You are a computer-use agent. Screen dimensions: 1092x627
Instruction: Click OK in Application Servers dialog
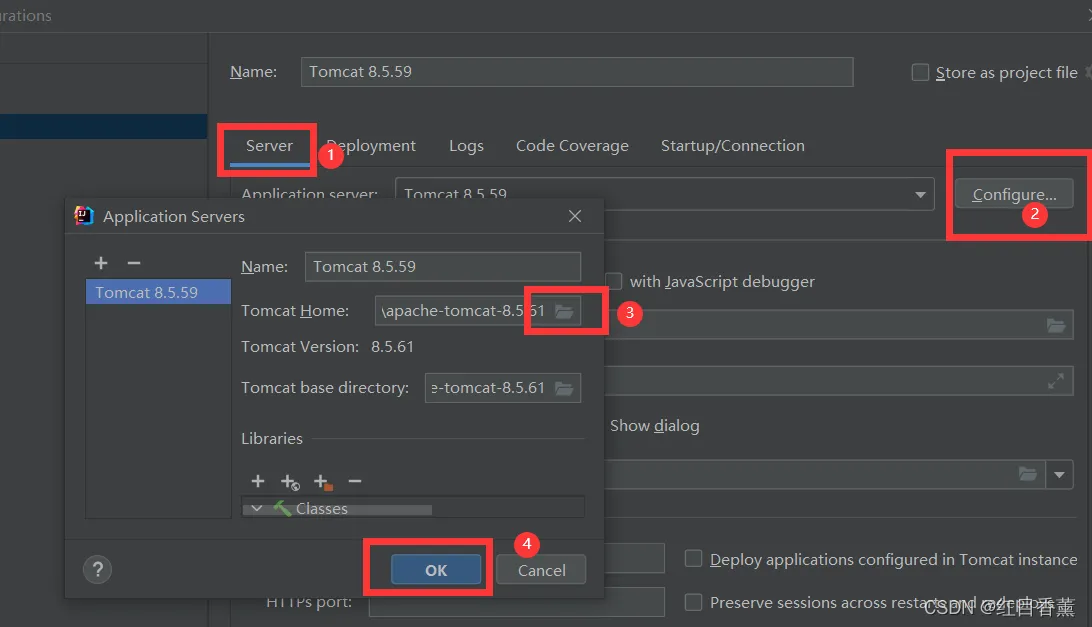click(x=436, y=570)
